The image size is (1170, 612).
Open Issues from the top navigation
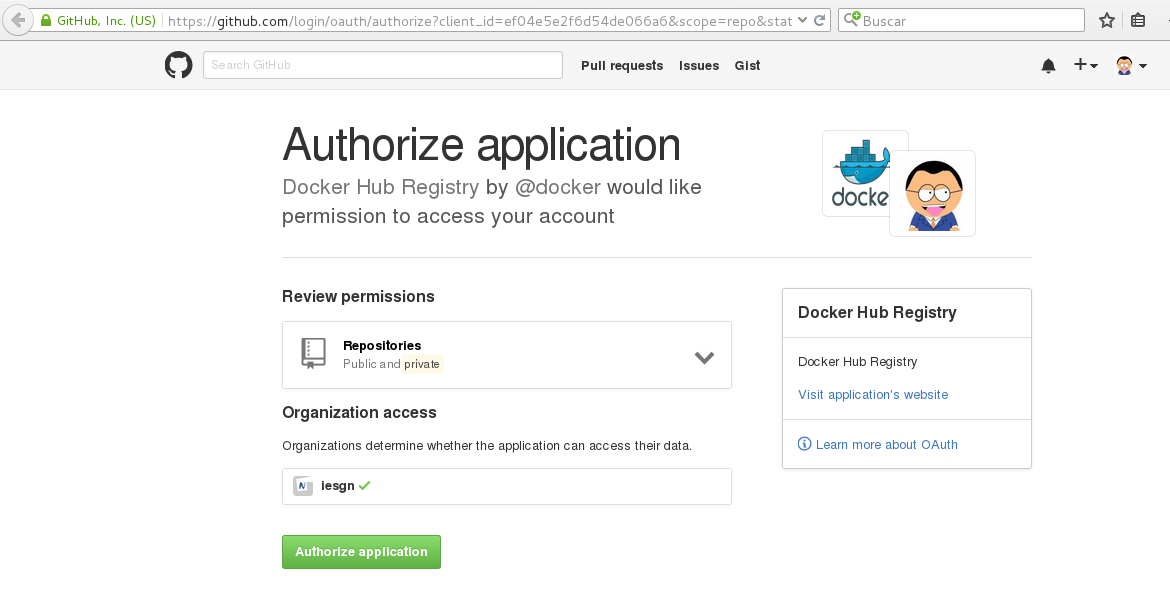click(x=698, y=66)
